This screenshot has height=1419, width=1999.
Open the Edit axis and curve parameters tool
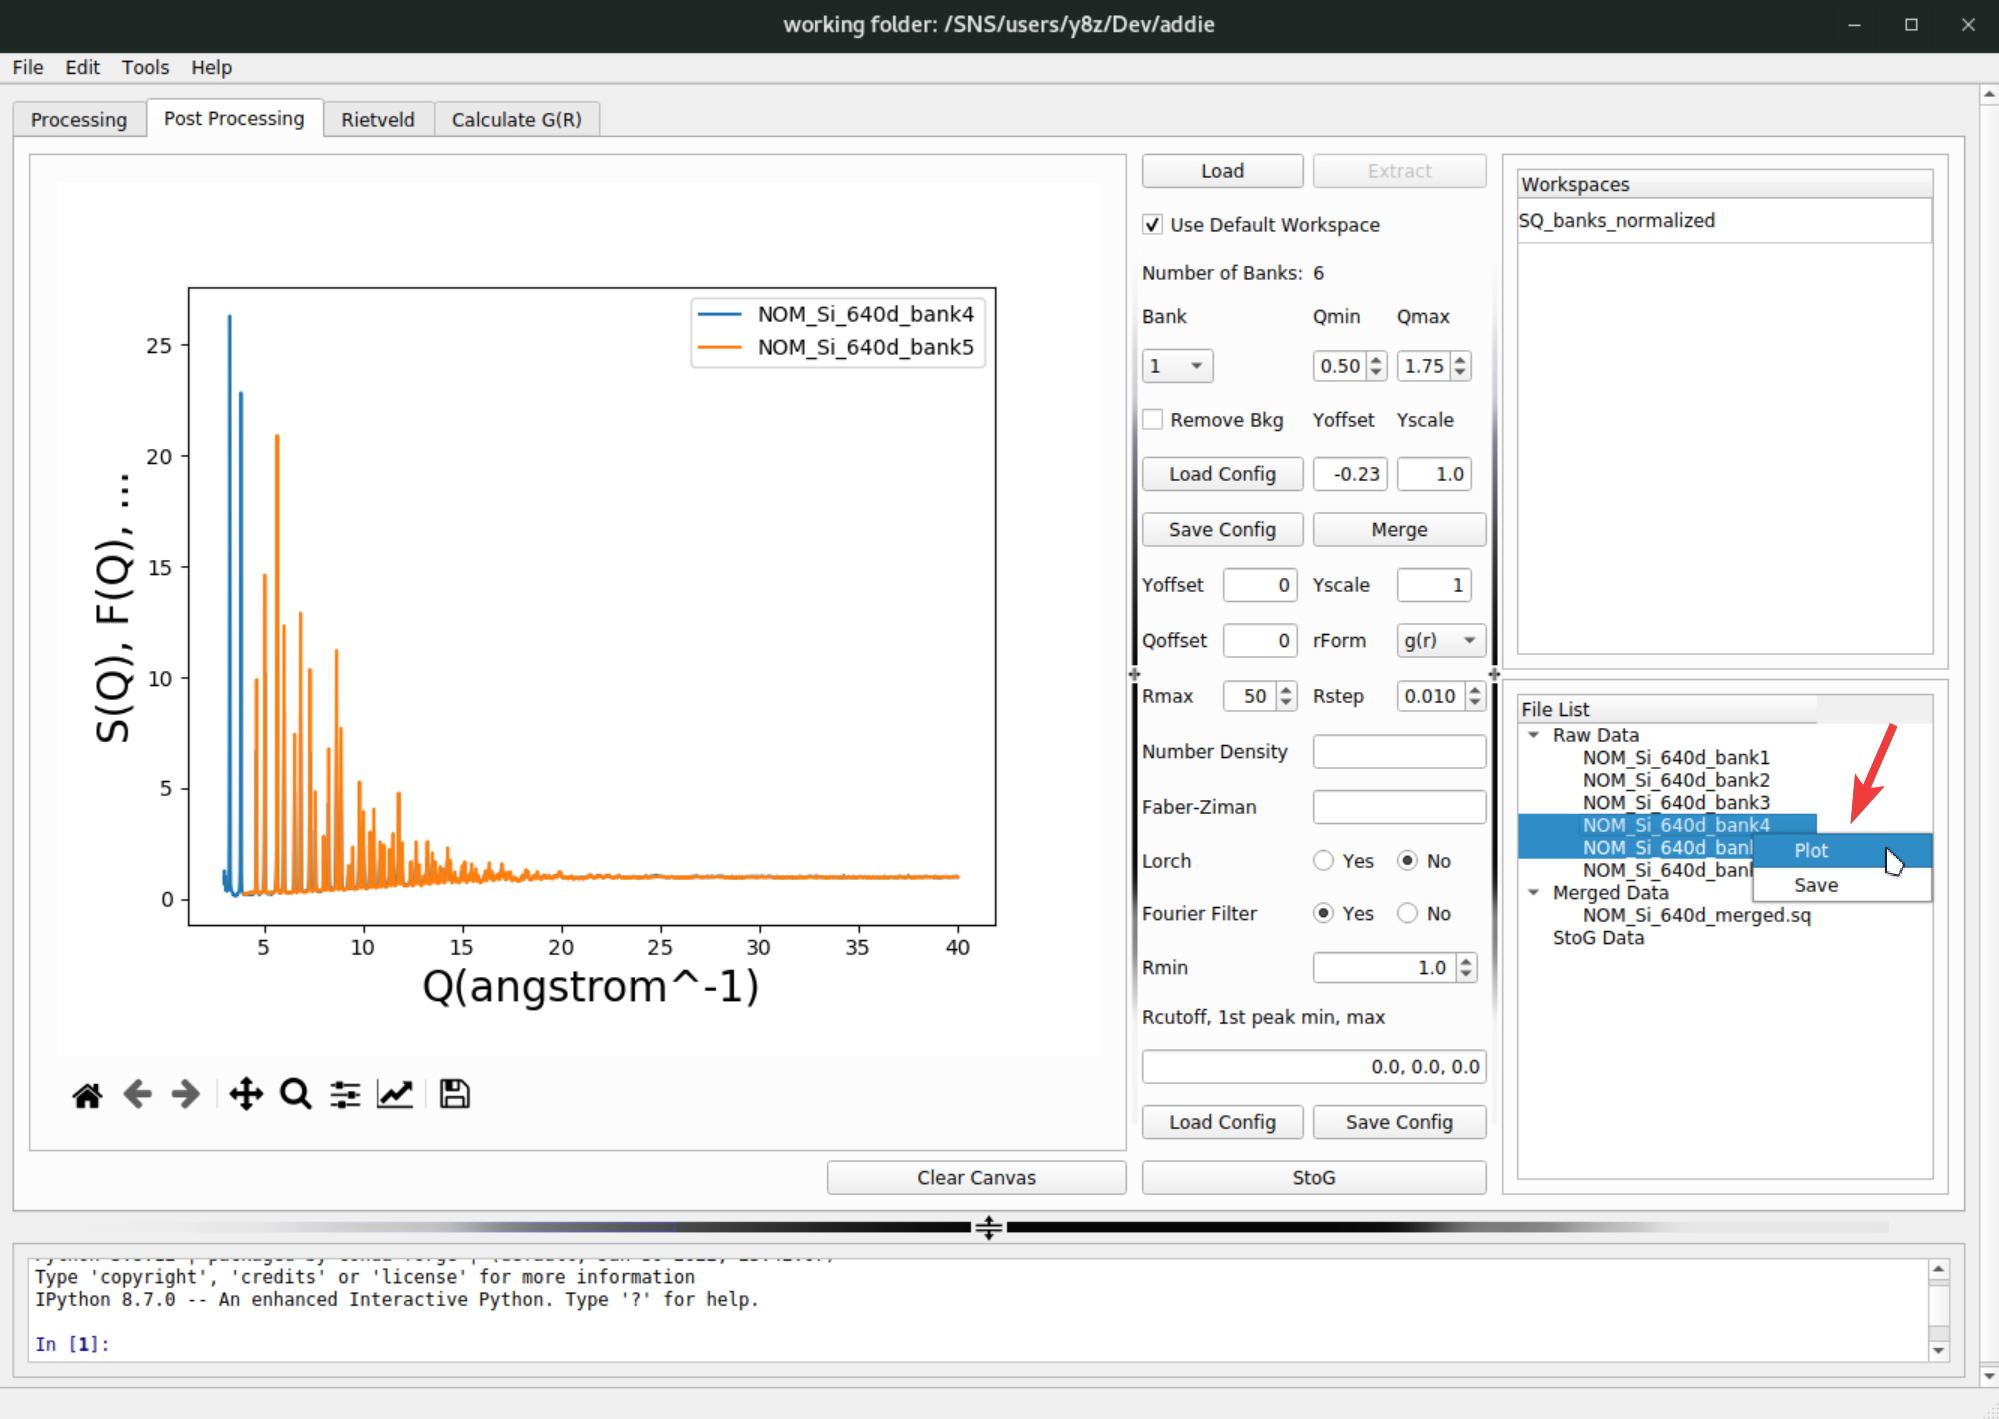(395, 1095)
